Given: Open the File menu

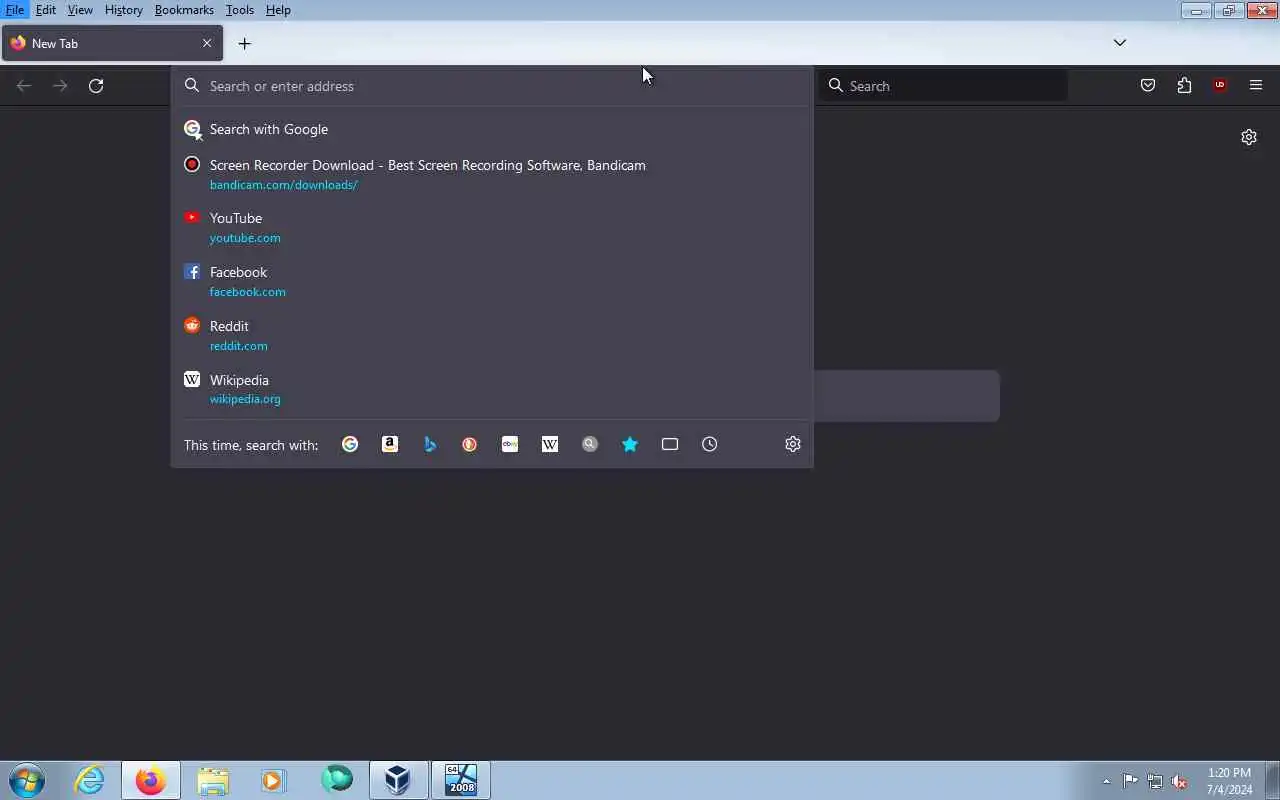Looking at the screenshot, I should [15, 10].
